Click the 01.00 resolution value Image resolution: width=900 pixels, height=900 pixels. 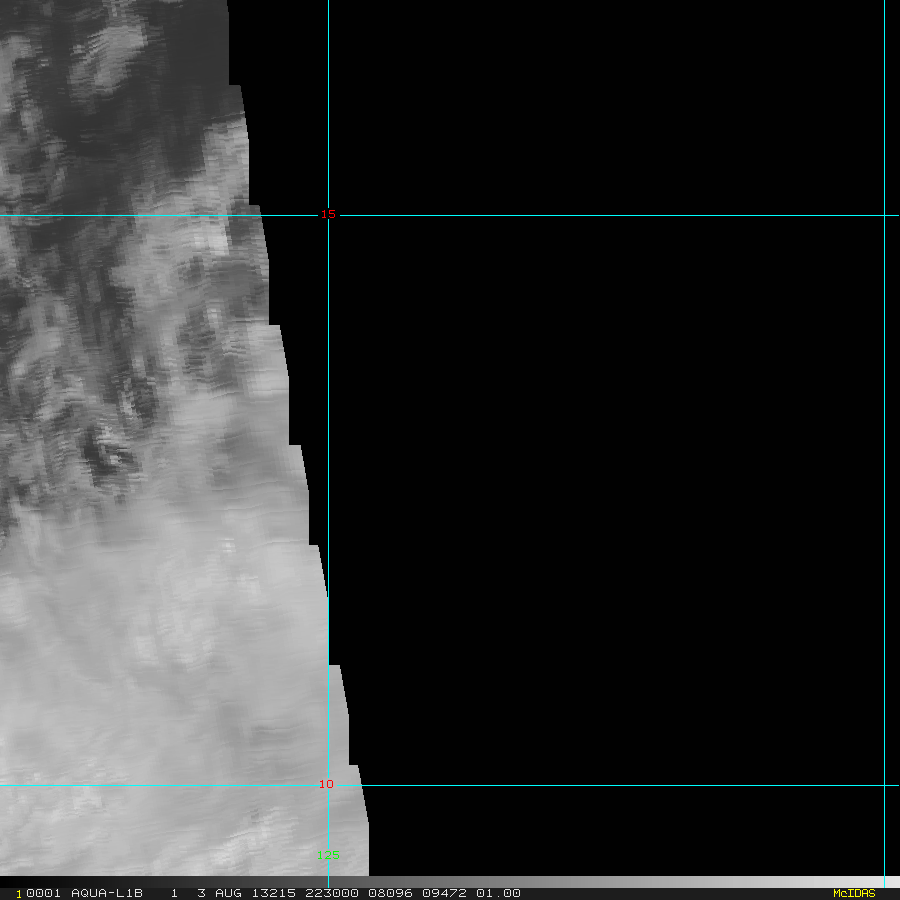tap(498, 893)
